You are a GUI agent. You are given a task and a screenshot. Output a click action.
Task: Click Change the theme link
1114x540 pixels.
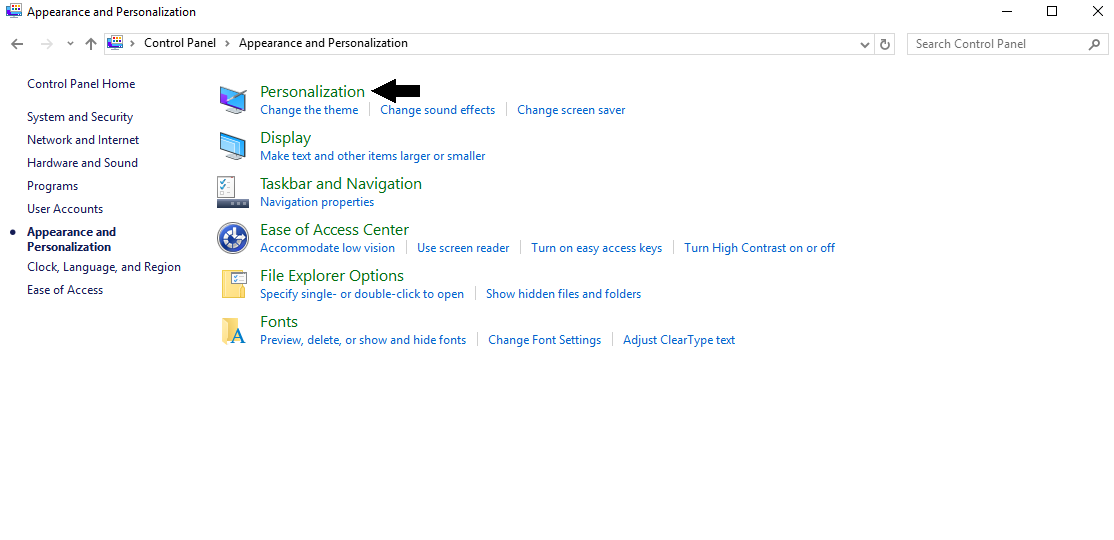pos(309,110)
